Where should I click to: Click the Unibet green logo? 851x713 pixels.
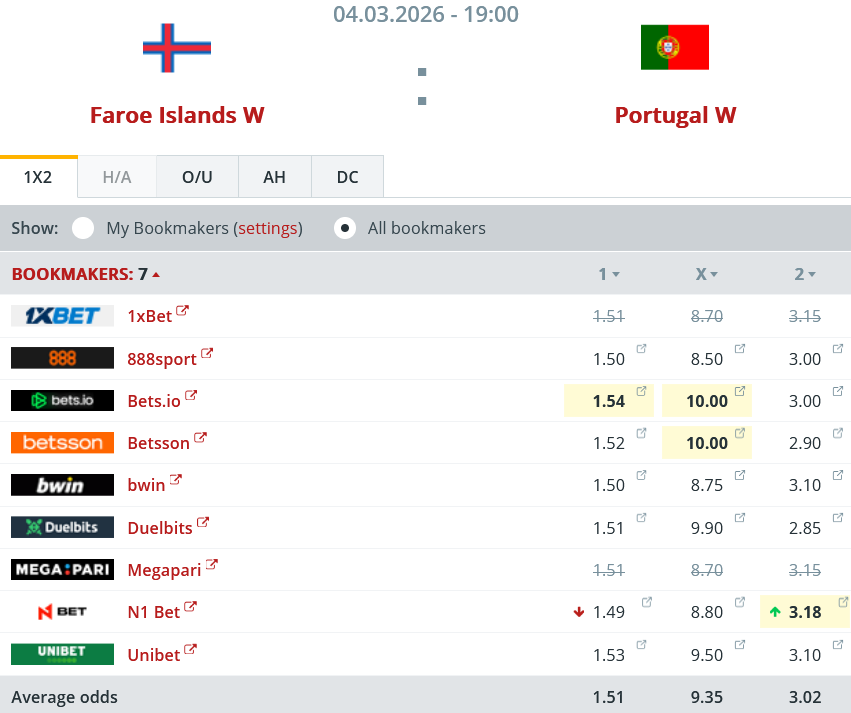click(61, 654)
